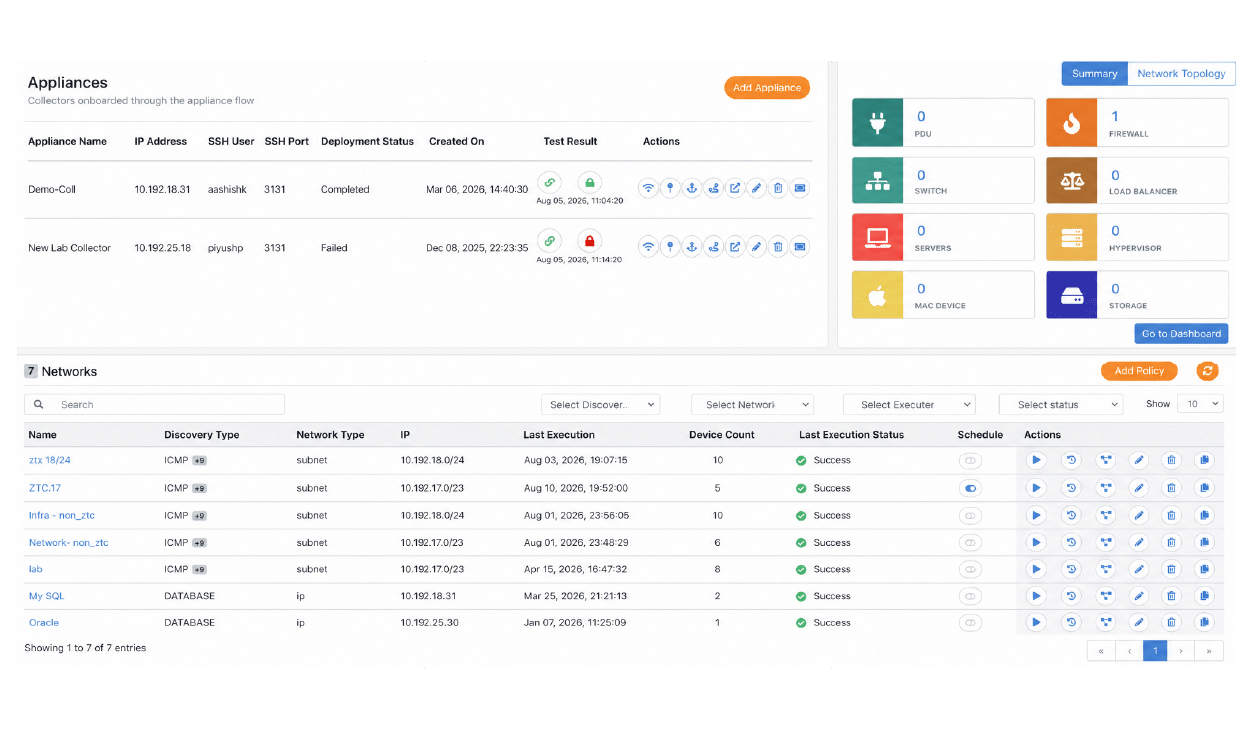This screenshot has height=730, width=1250.
Task: Go to next page in pagination
Action: [x=1182, y=651]
